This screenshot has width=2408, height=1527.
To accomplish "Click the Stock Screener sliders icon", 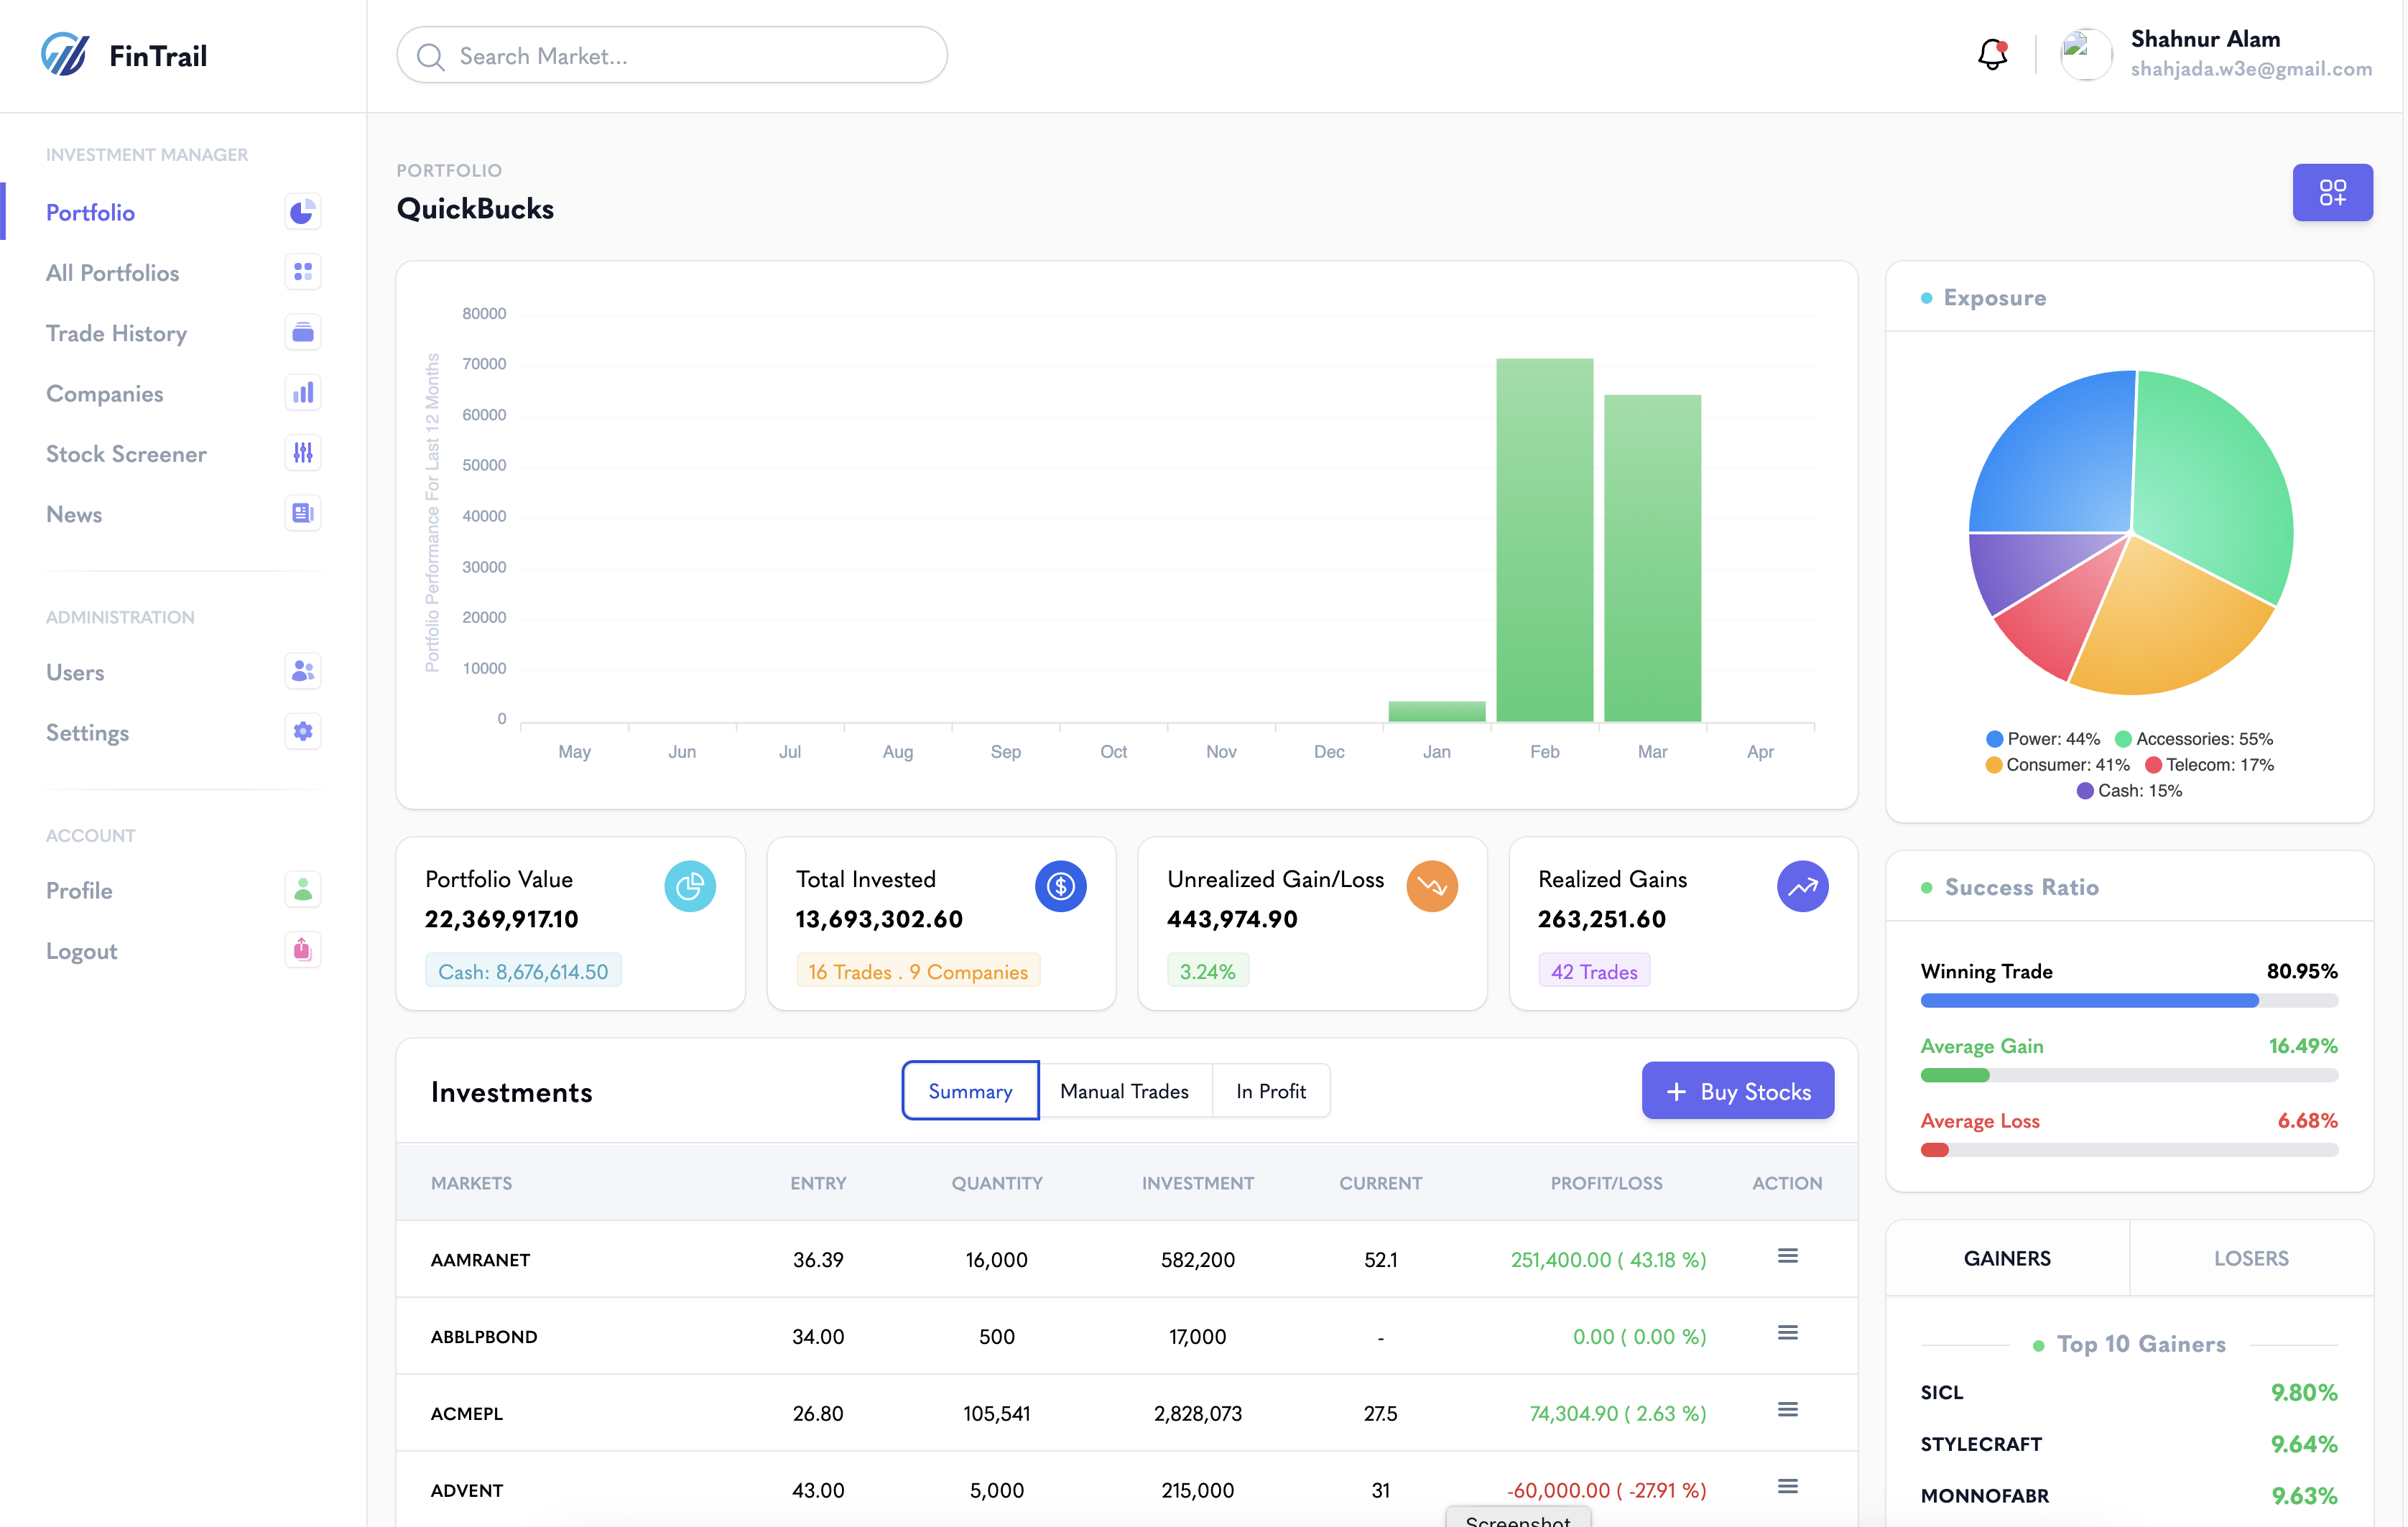I will 302,453.
